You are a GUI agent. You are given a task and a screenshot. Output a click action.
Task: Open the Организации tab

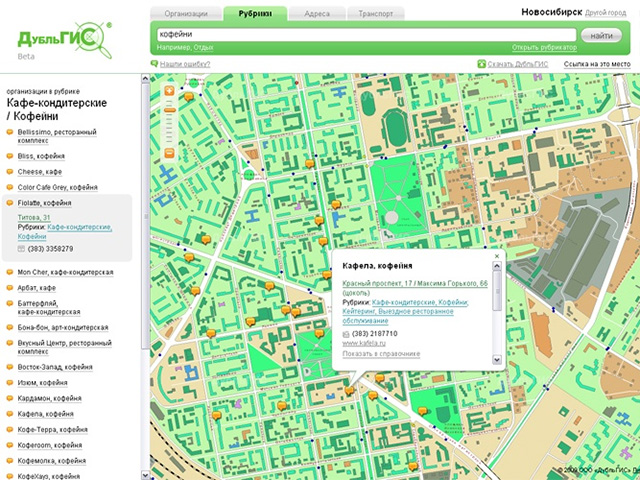(186, 14)
